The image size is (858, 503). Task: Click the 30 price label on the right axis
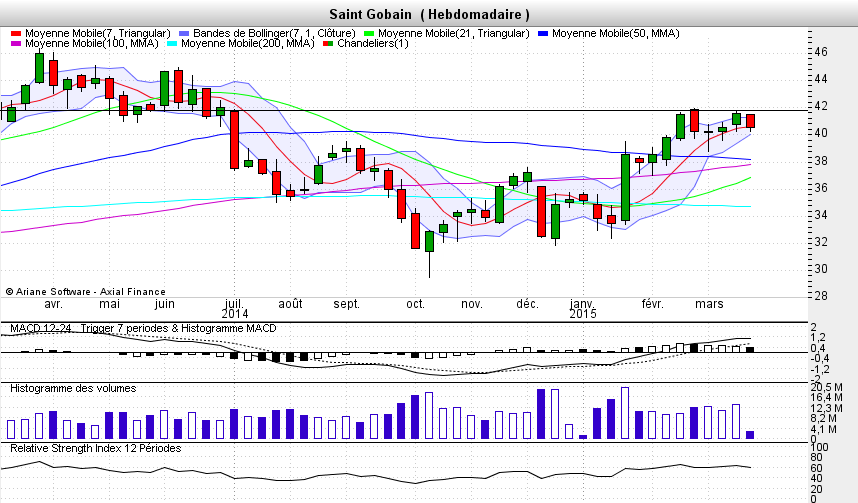coord(821,269)
